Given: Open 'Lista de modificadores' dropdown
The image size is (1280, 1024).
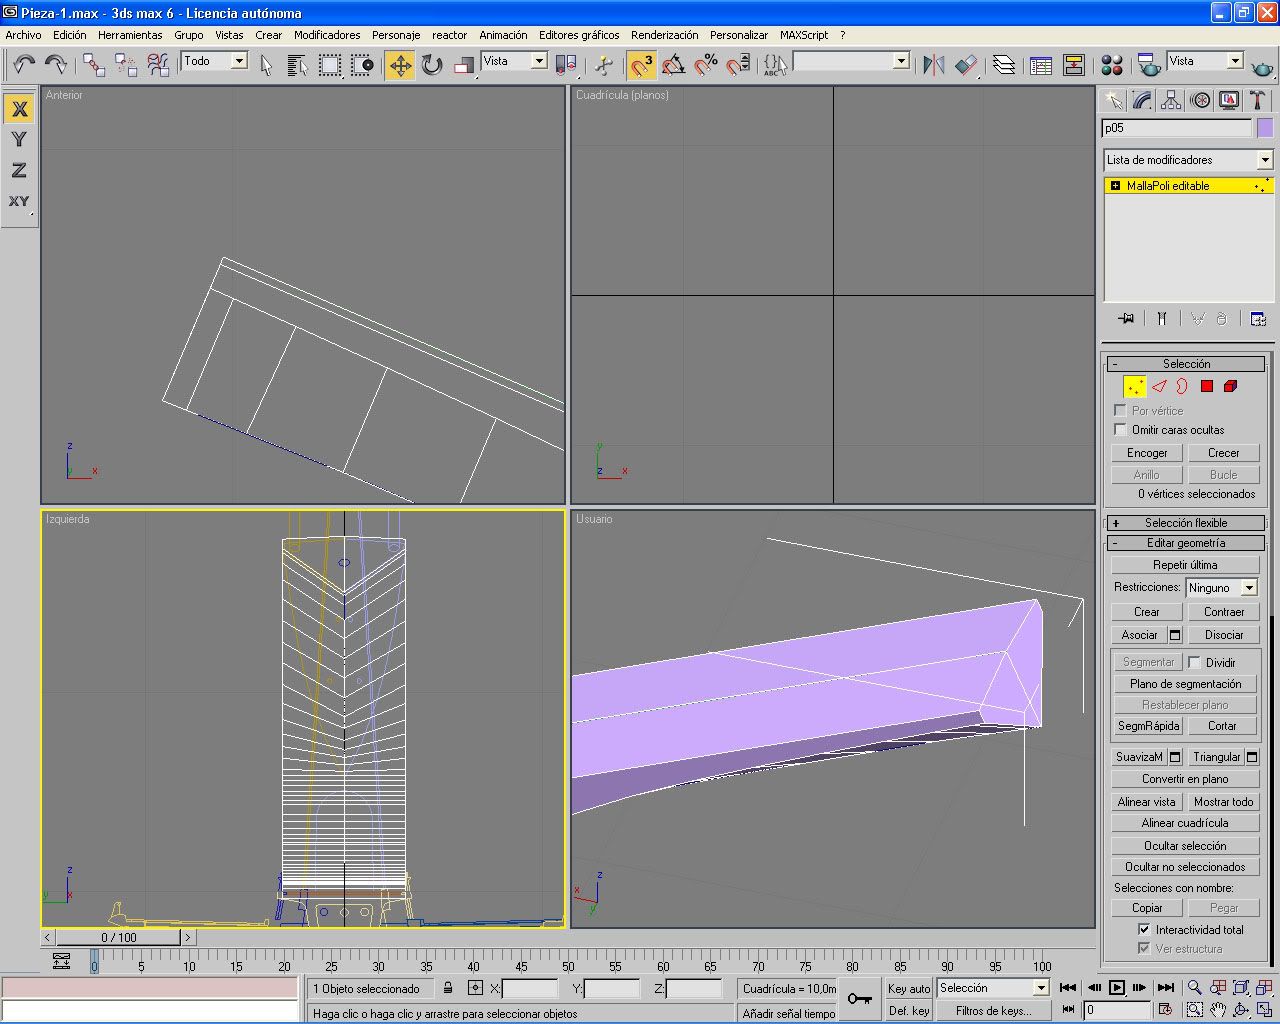Looking at the screenshot, I should click(x=1265, y=160).
